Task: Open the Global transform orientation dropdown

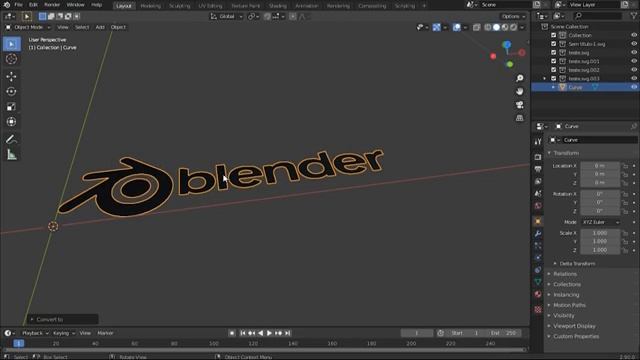Action: coord(227,16)
